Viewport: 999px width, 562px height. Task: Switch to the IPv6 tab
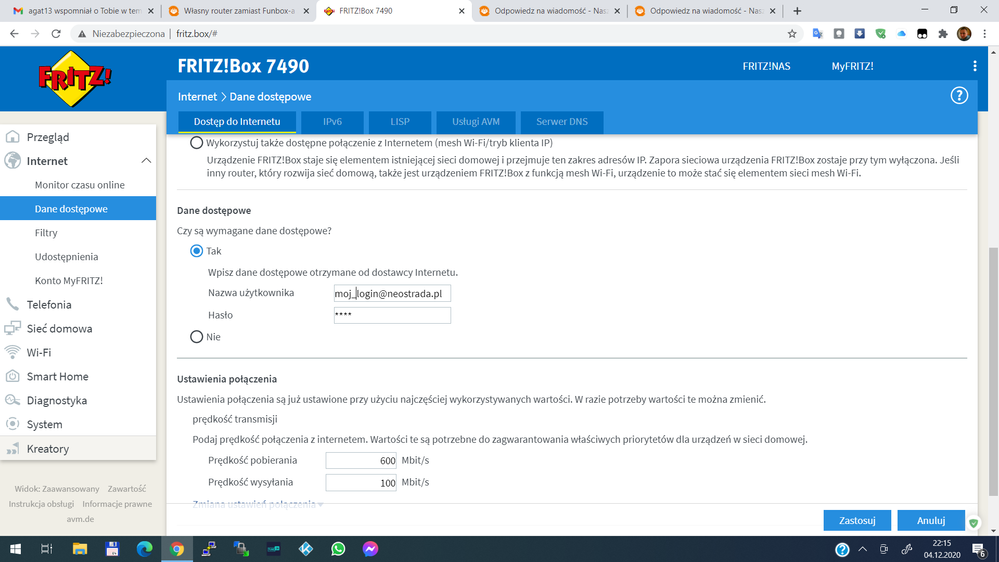tap(333, 122)
